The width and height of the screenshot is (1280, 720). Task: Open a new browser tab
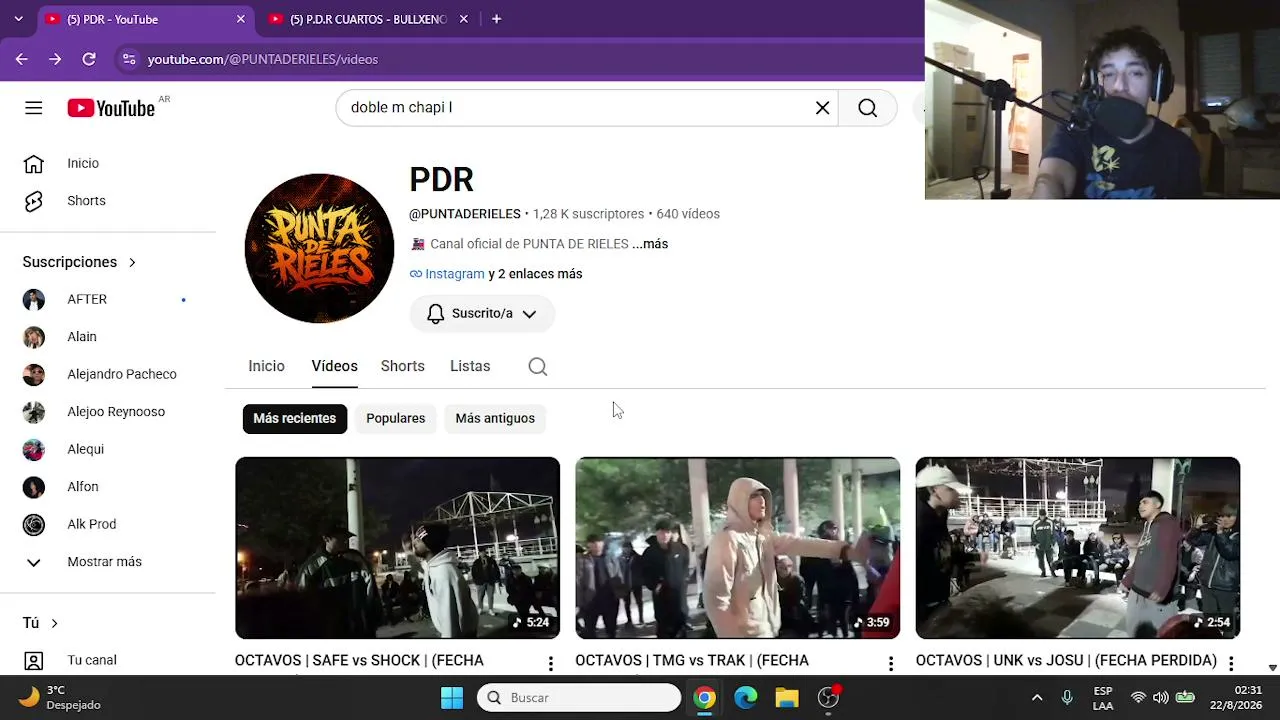tap(496, 19)
